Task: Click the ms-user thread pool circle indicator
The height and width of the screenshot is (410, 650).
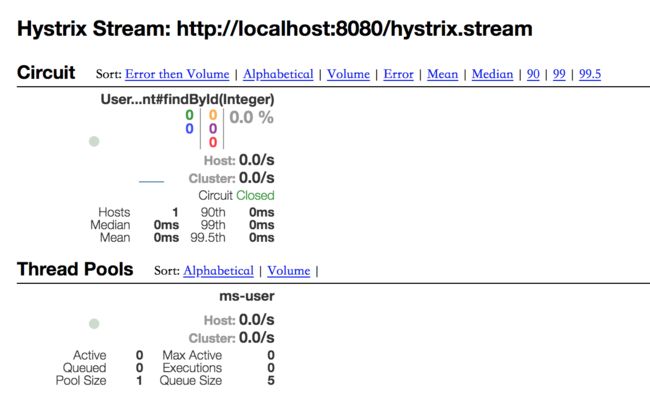Action: click(x=94, y=324)
